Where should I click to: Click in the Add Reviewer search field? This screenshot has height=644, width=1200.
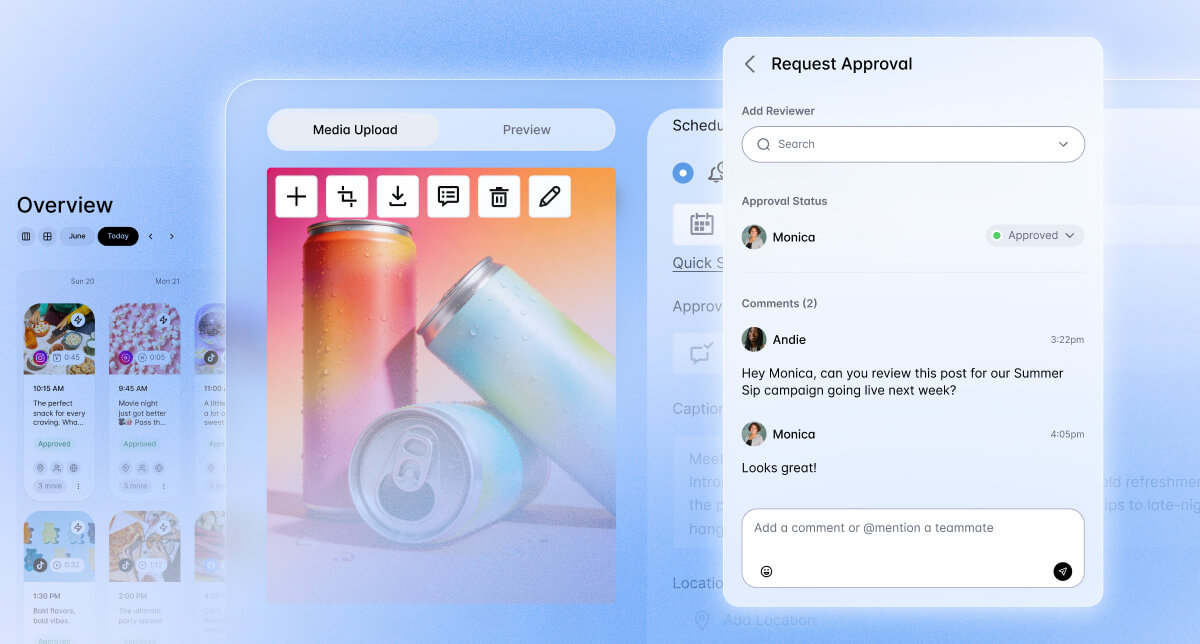coord(913,144)
